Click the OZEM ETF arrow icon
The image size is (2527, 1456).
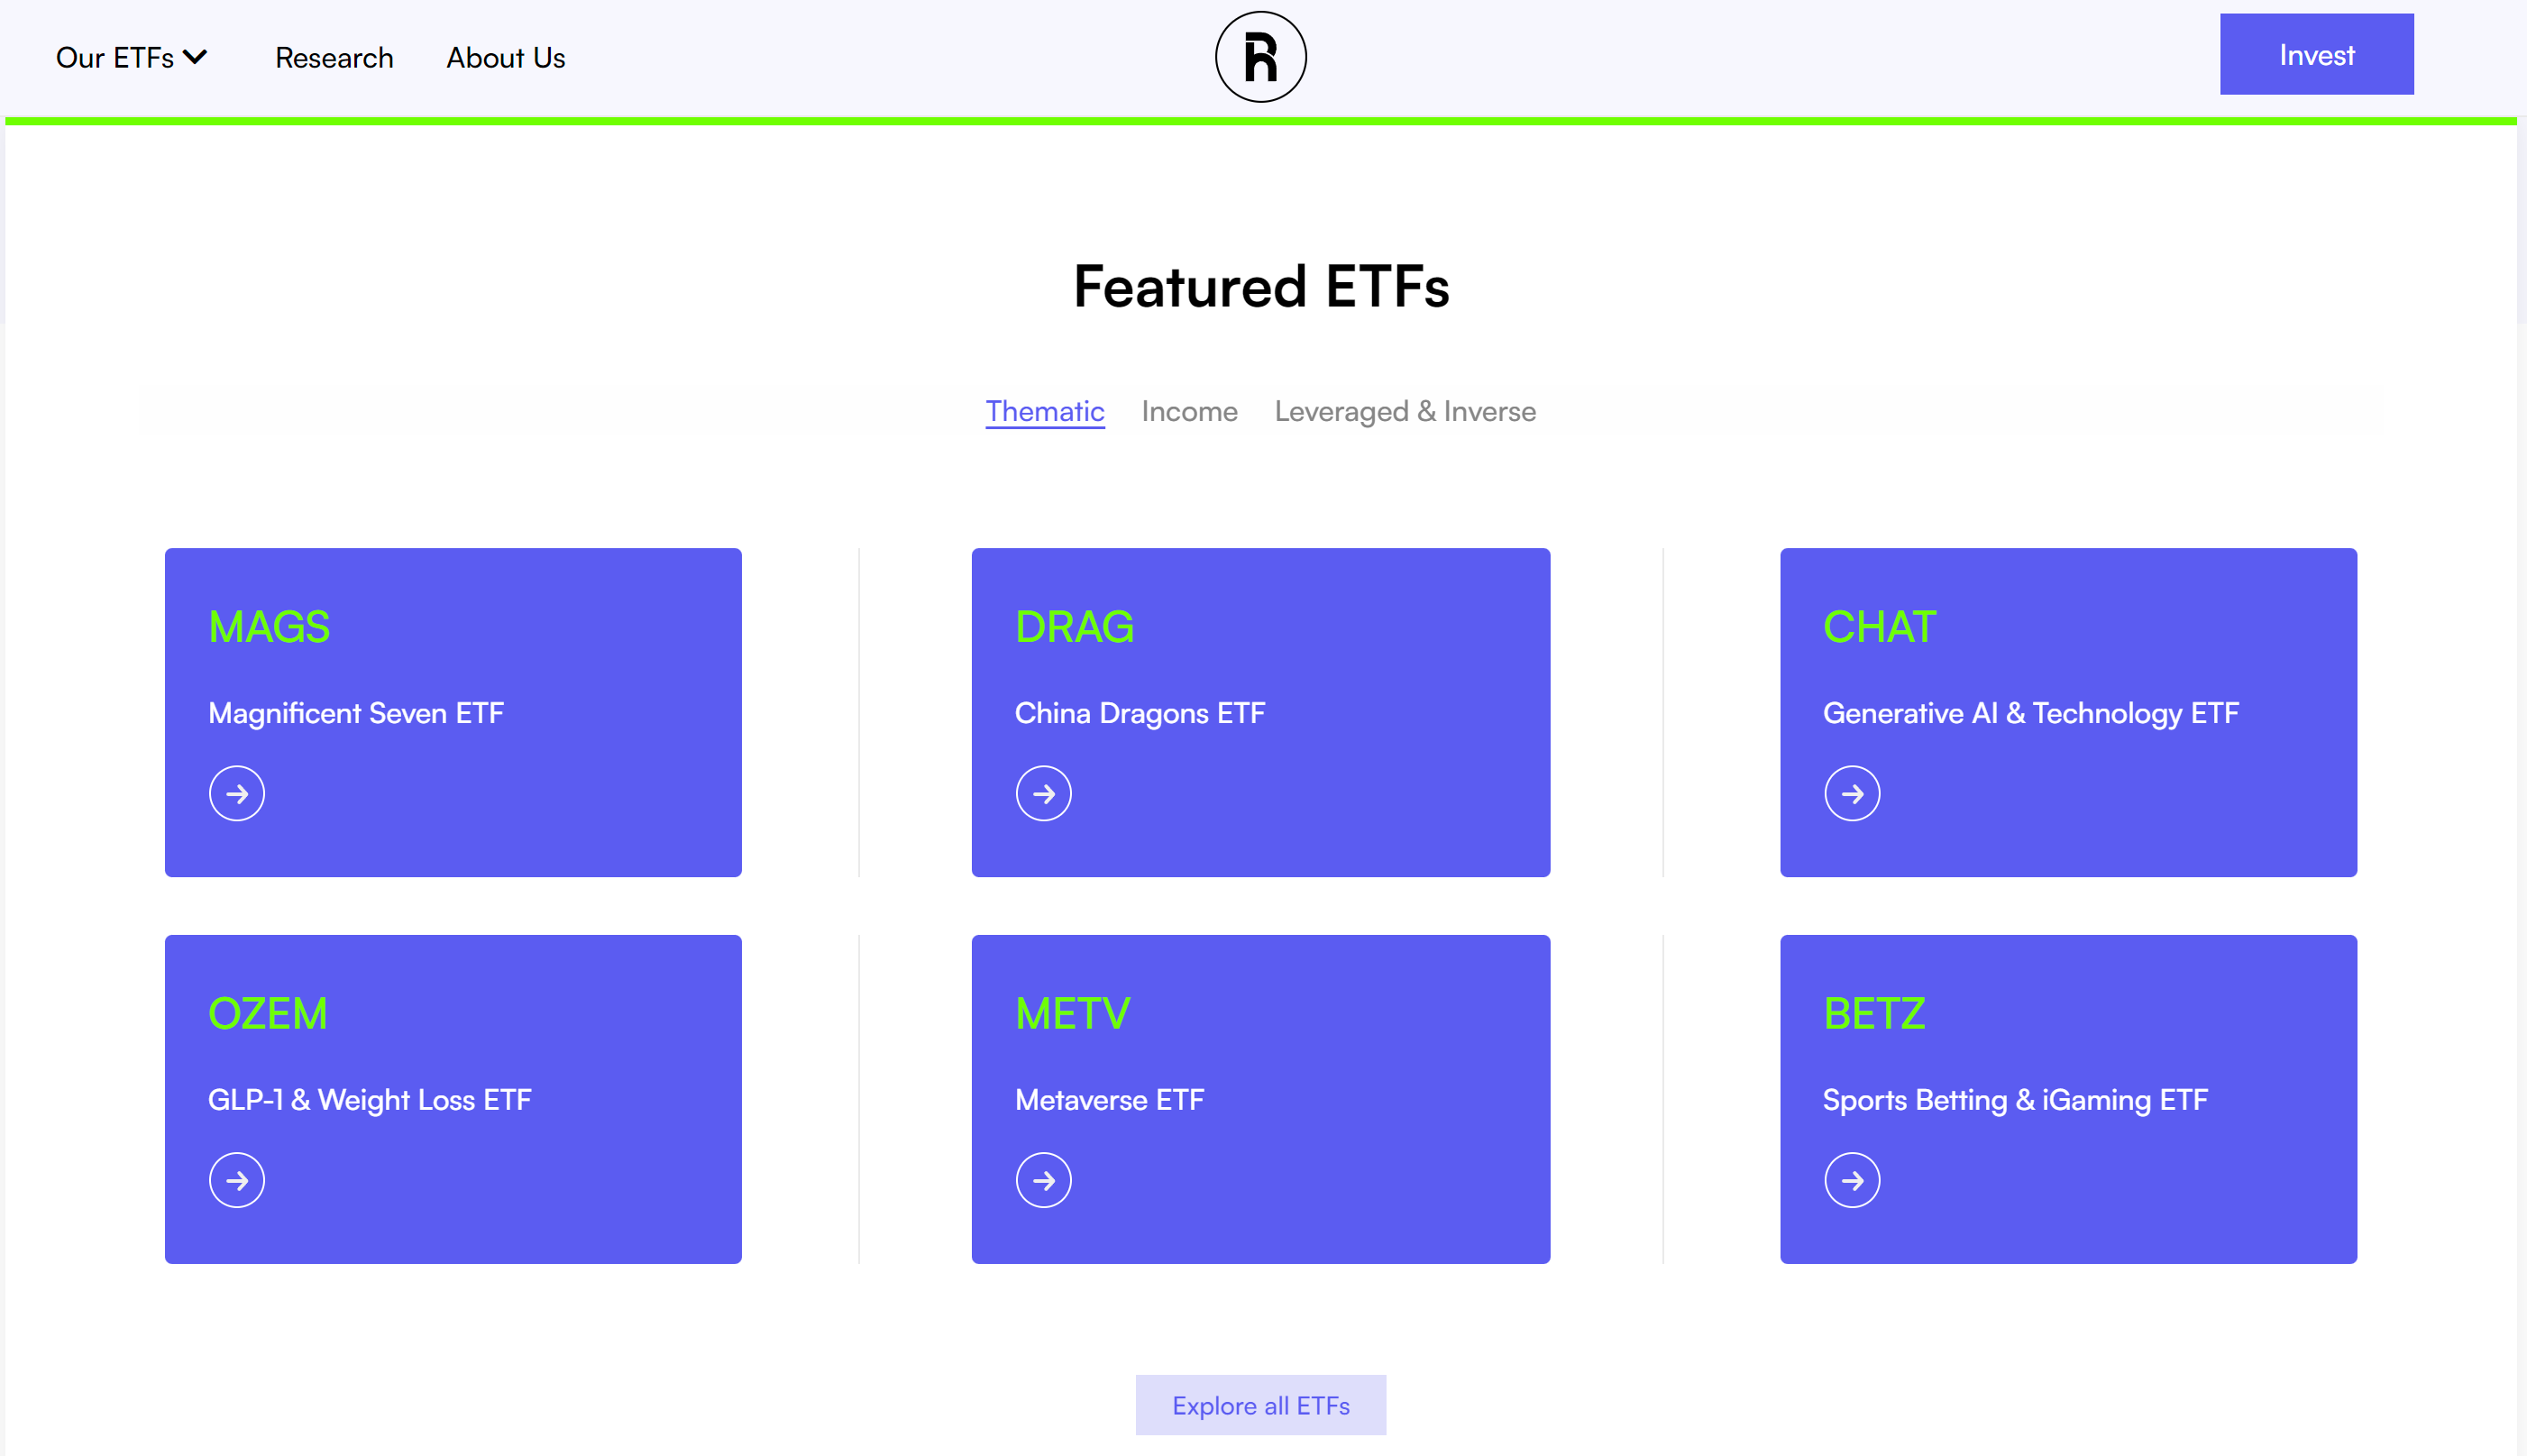[x=236, y=1180]
